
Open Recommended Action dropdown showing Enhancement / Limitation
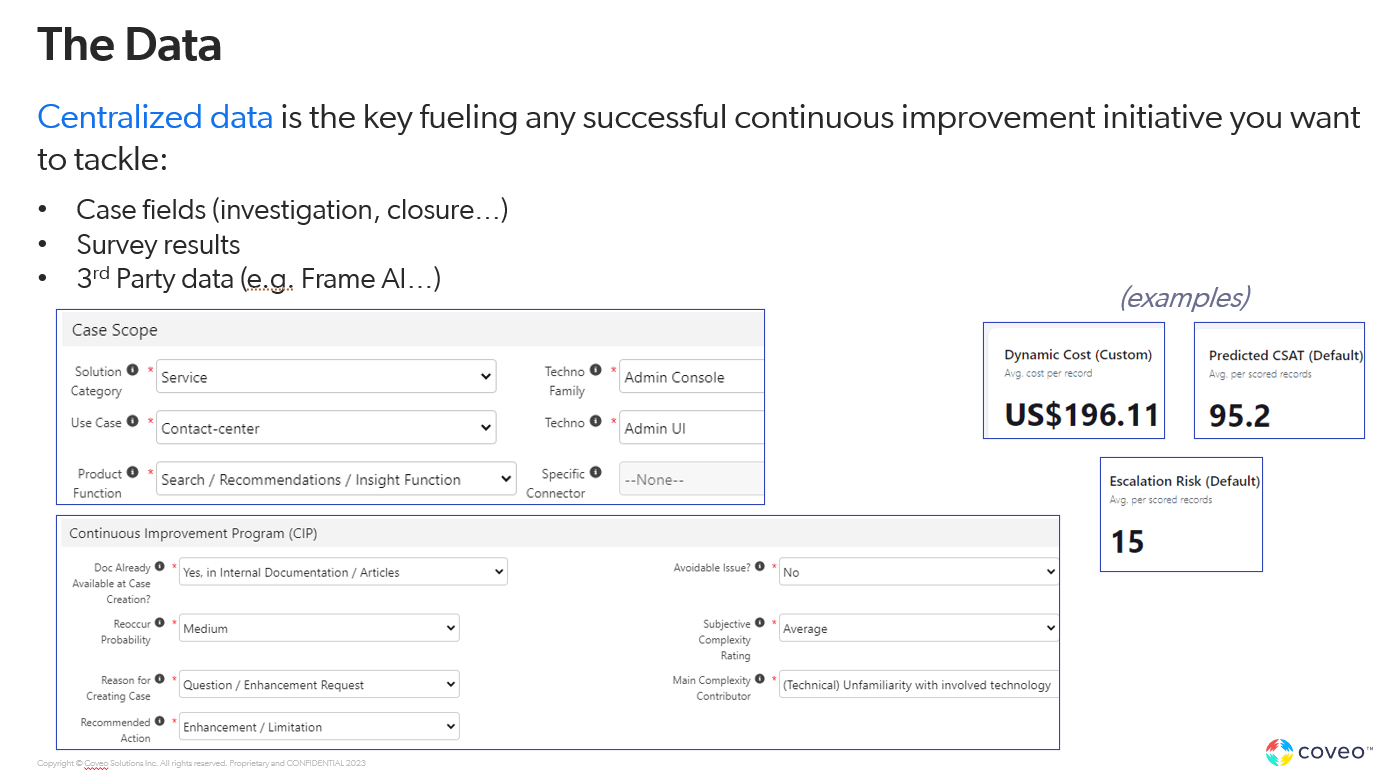[319, 727]
